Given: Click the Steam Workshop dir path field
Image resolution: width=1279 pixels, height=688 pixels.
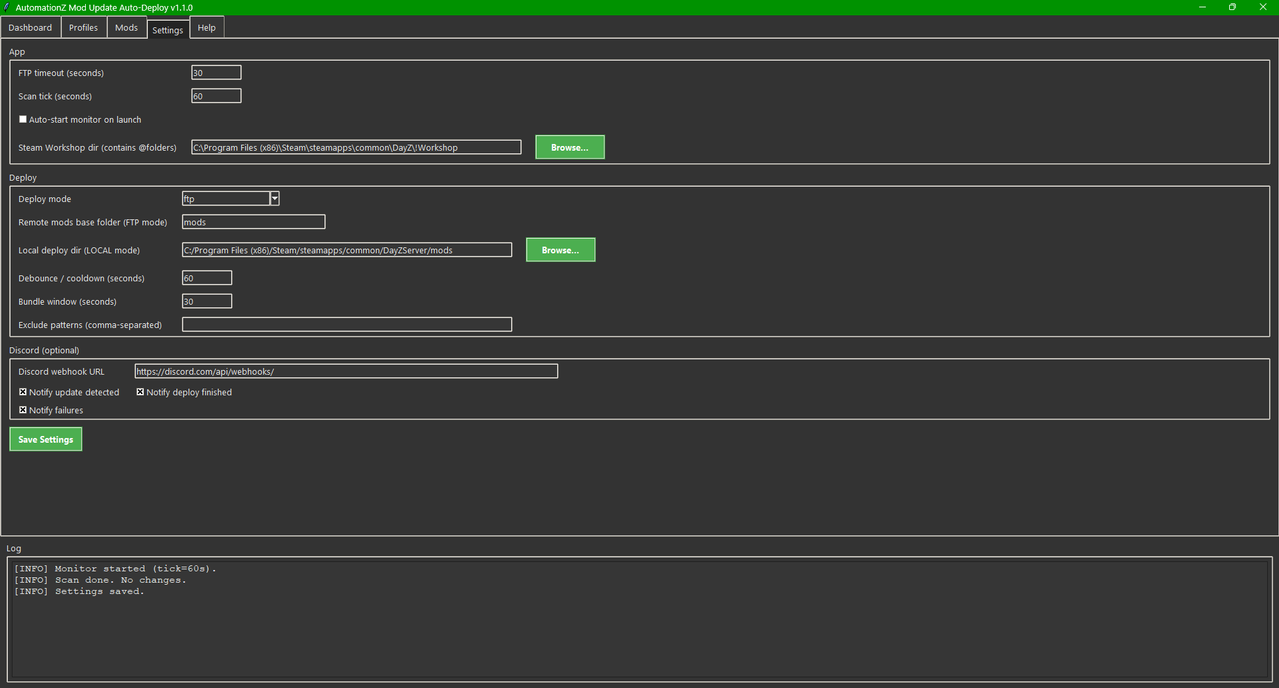Looking at the screenshot, I should tap(356, 147).
